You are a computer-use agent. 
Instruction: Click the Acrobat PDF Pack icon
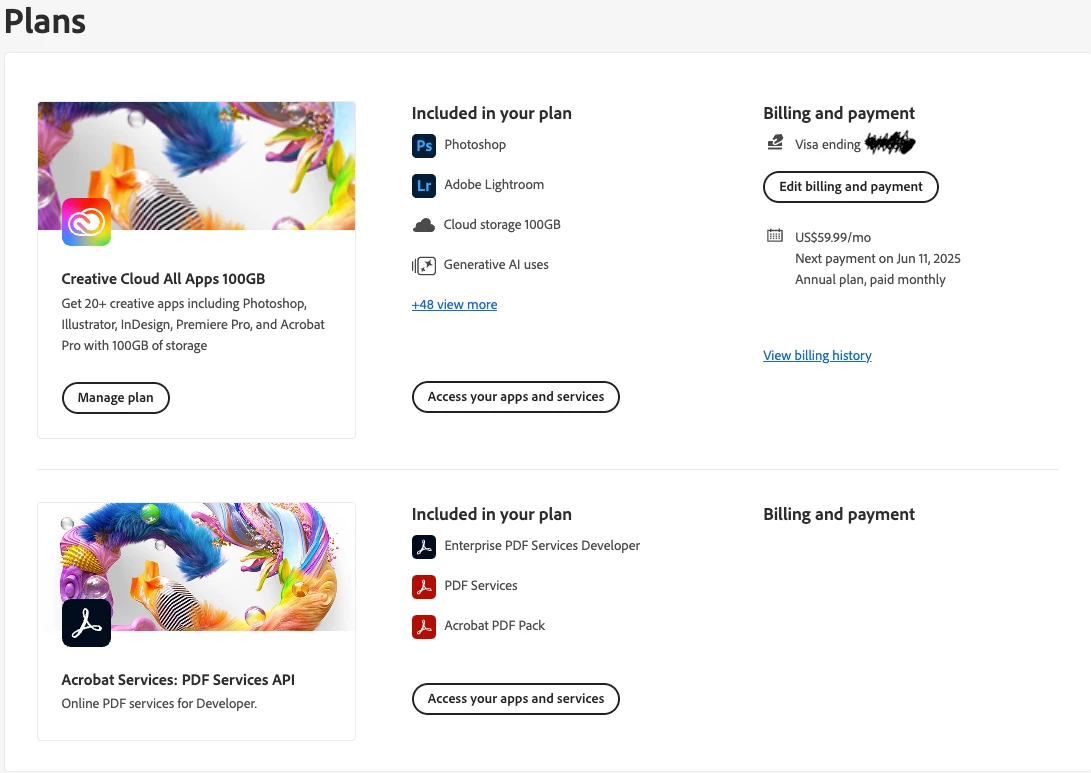coord(424,627)
